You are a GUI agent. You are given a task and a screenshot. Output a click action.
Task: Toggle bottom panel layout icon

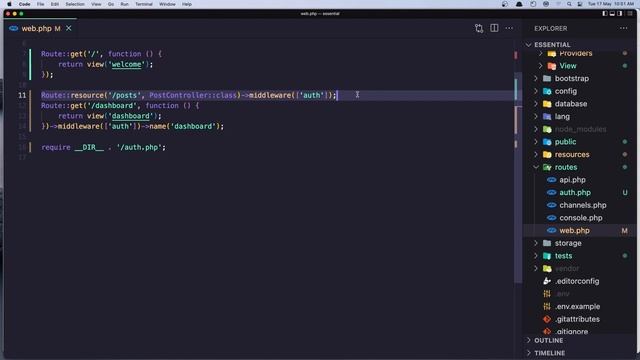click(612, 13)
